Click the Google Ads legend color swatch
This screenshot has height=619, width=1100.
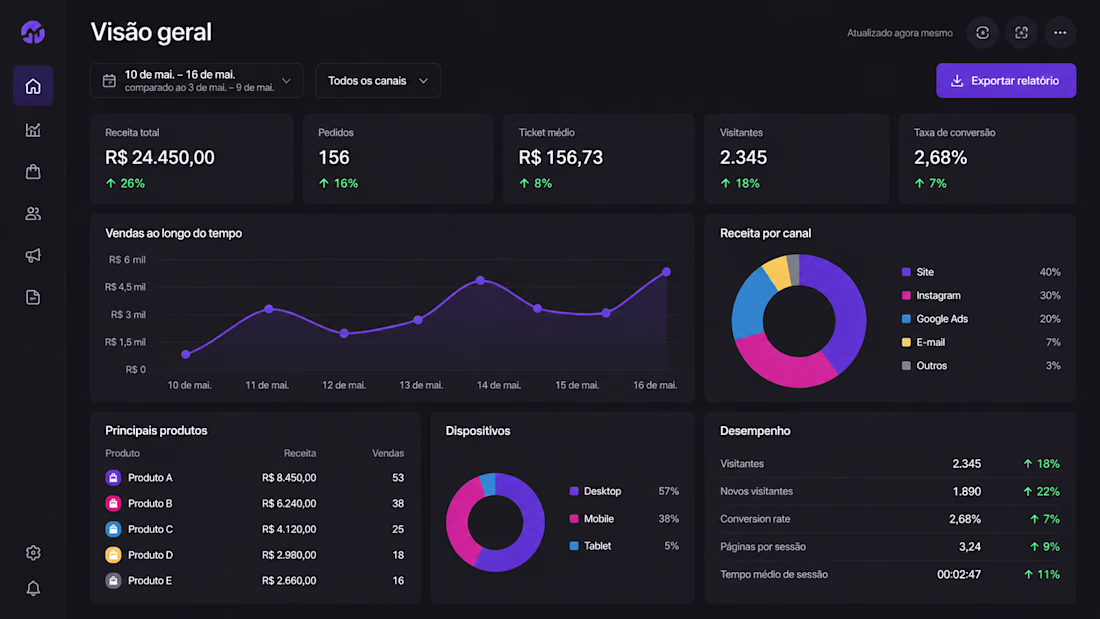[906, 319]
